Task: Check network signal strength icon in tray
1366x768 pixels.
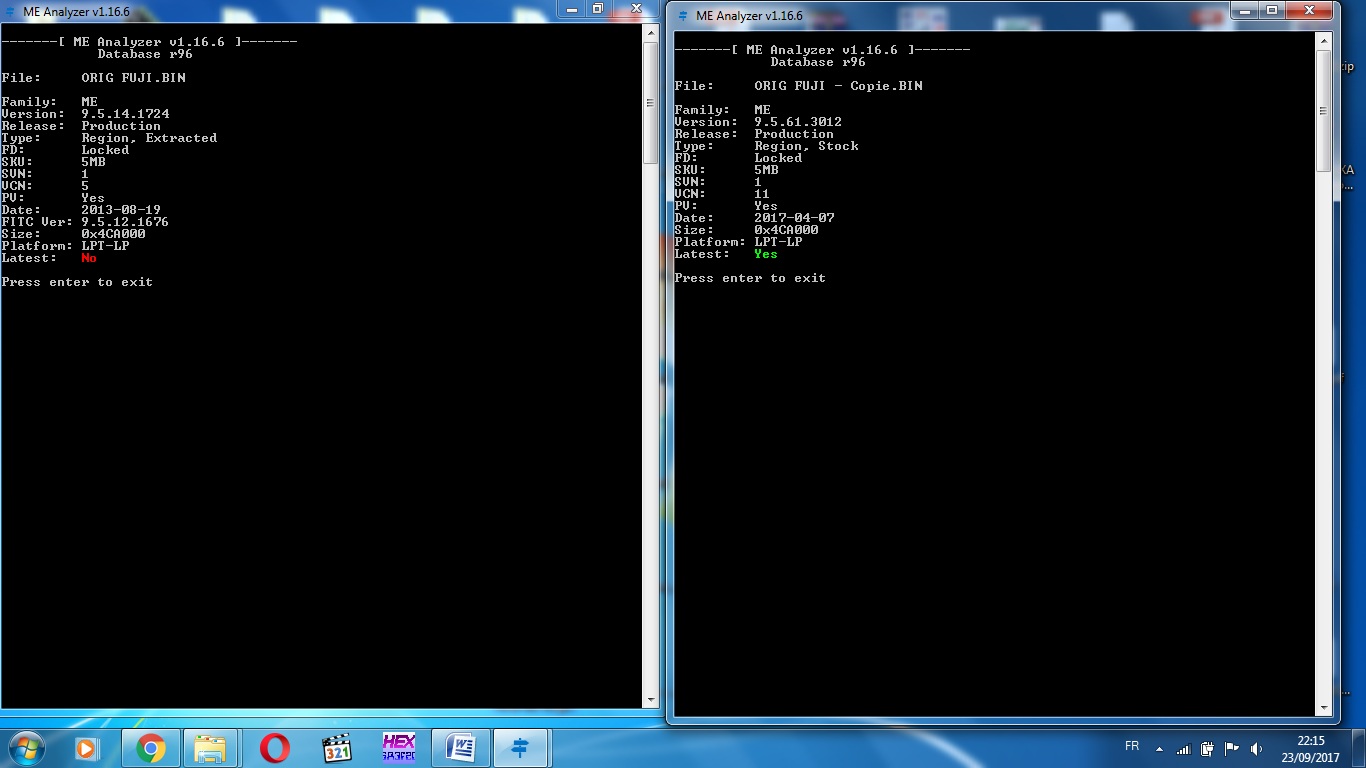Action: pos(1183,747)
